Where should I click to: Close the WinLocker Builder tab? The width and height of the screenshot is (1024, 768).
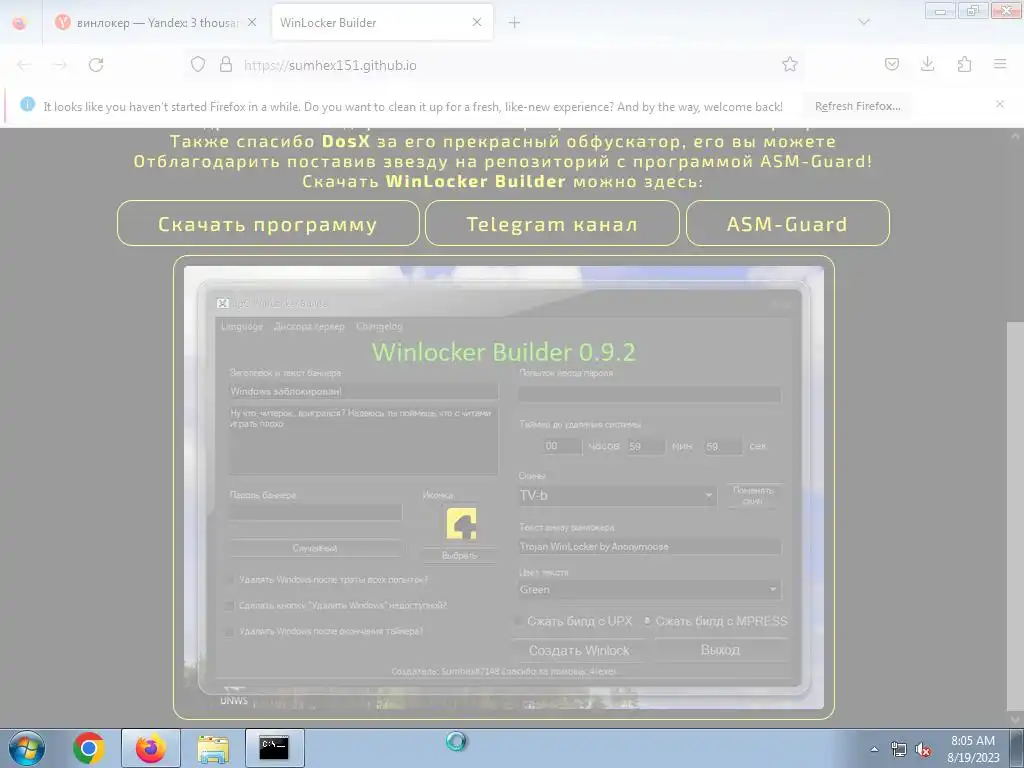click(477, 23)
